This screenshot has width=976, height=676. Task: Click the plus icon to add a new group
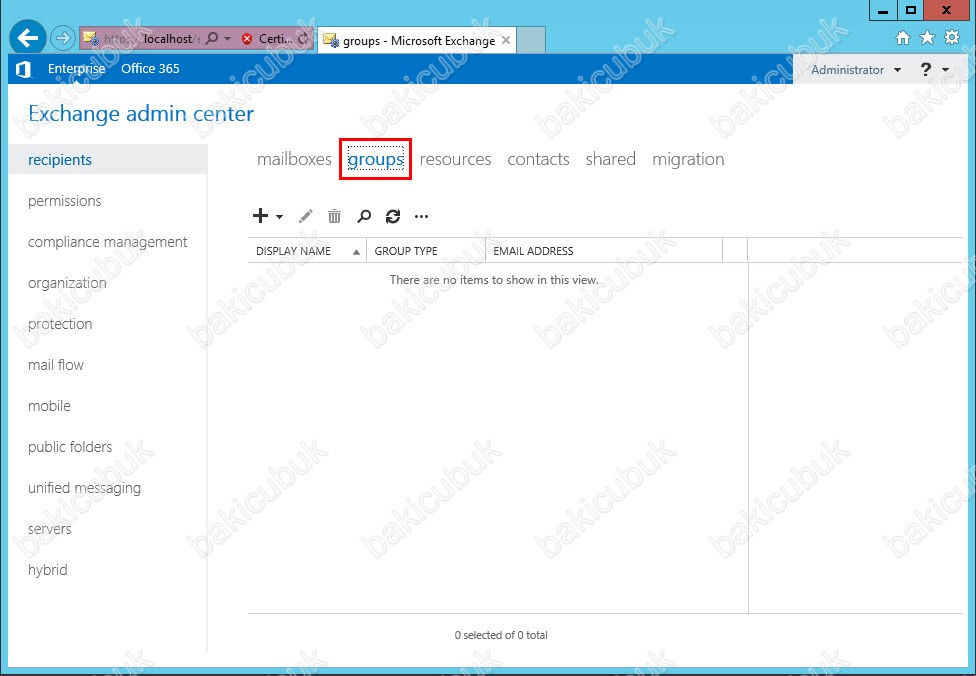(260, 215)
